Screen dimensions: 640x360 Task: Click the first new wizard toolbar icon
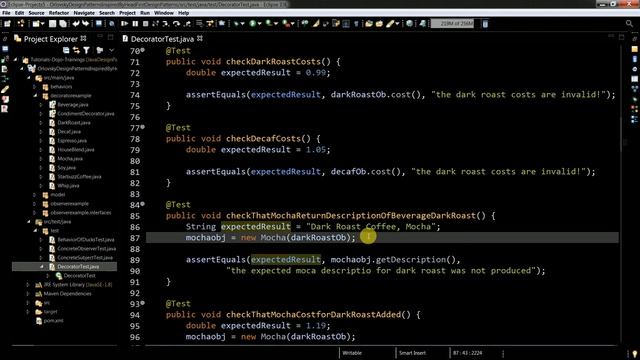coord(7,24)
